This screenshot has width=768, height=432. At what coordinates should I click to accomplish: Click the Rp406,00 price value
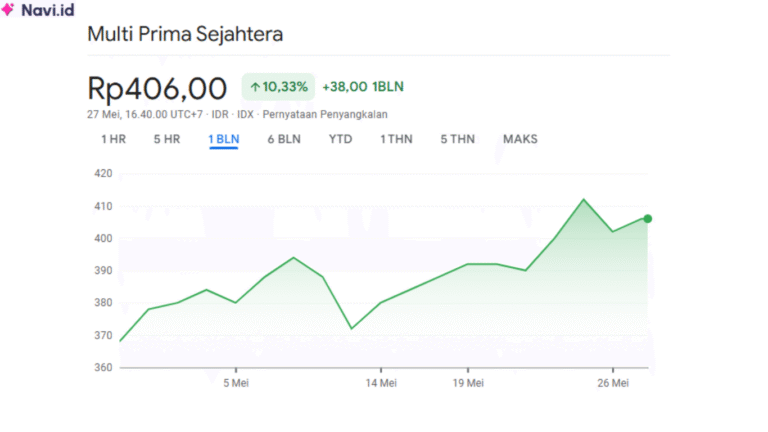157,88
